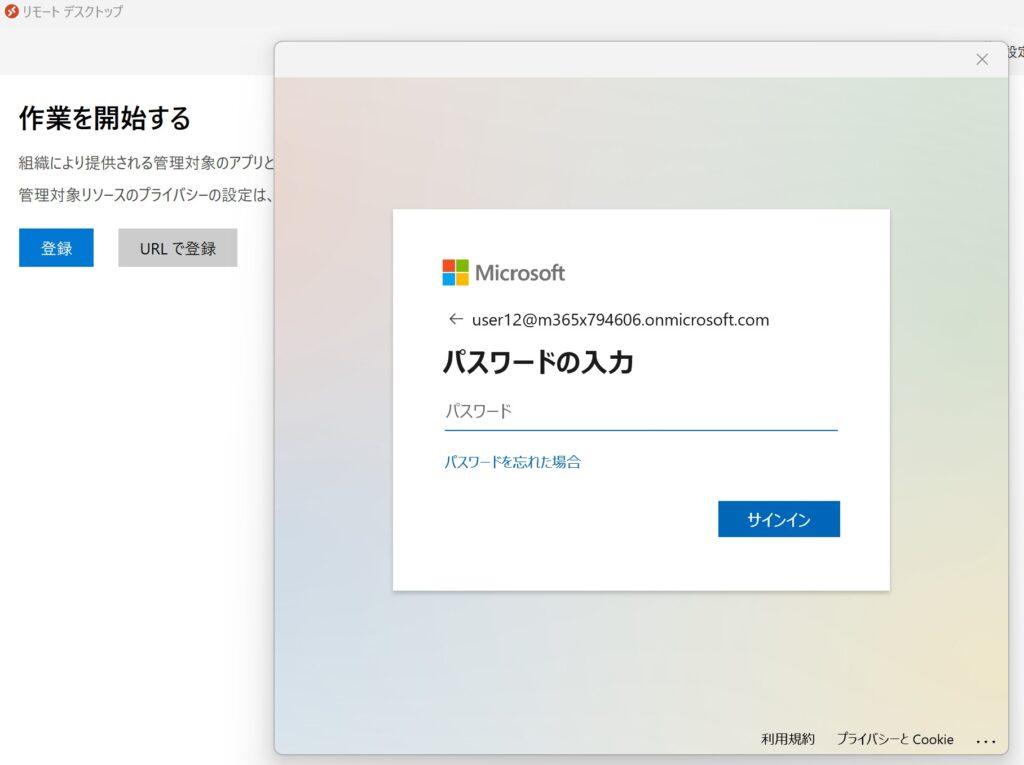The height and width of the screenshot is (765, 1024).
Task: Open the three-dots more options menu
Action: pyautogui.click(x=985, y=741)
